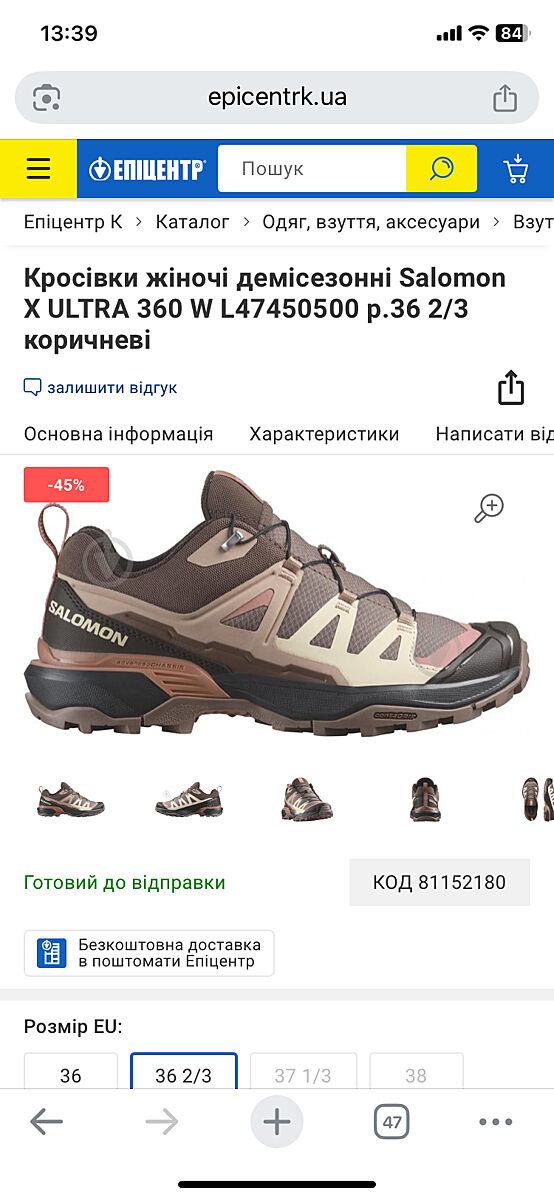Tap the Safari share icon in address bar
This screenshot has width=554, height=1200.
(505, 97)
